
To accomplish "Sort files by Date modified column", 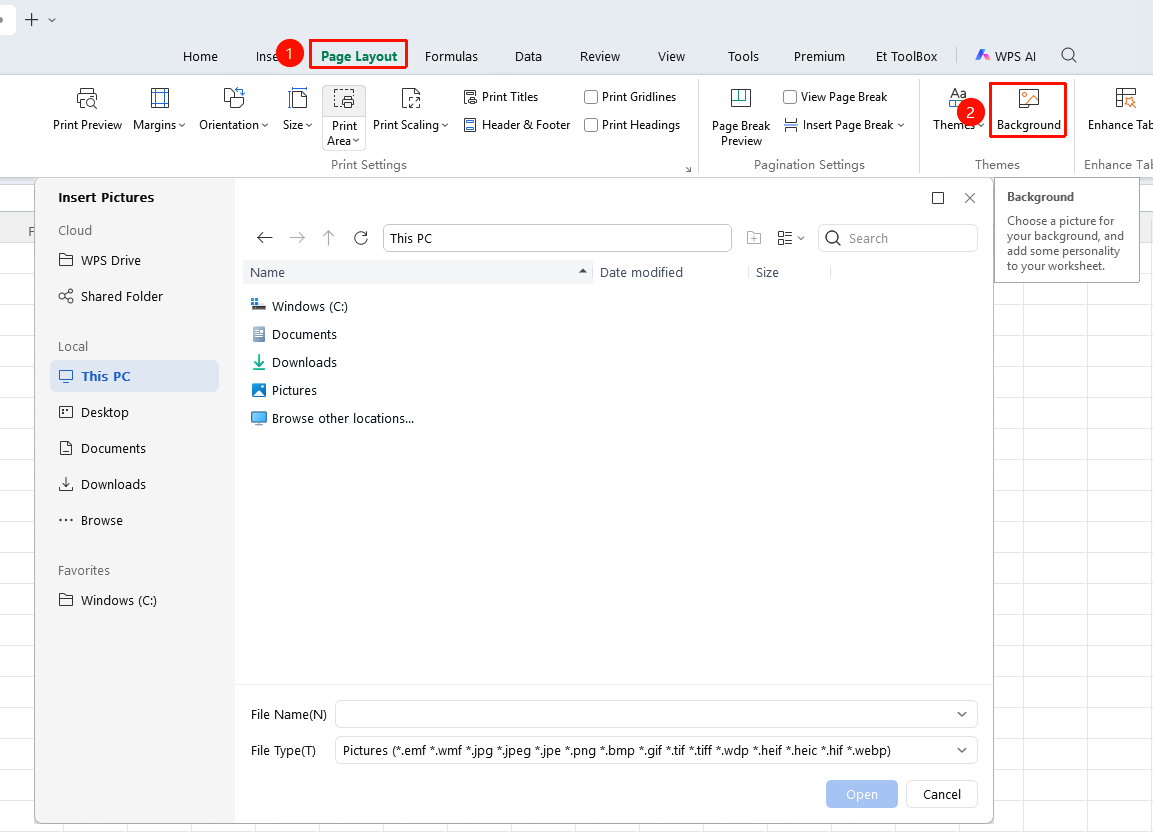I will click(x=641, y=272).
